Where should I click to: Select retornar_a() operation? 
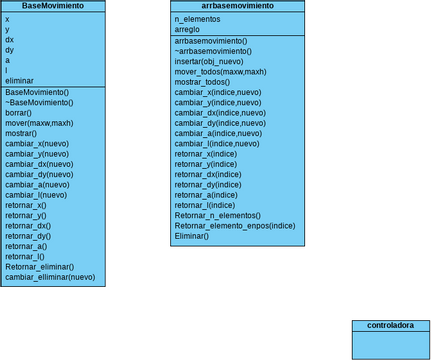[x=26, y=246]
